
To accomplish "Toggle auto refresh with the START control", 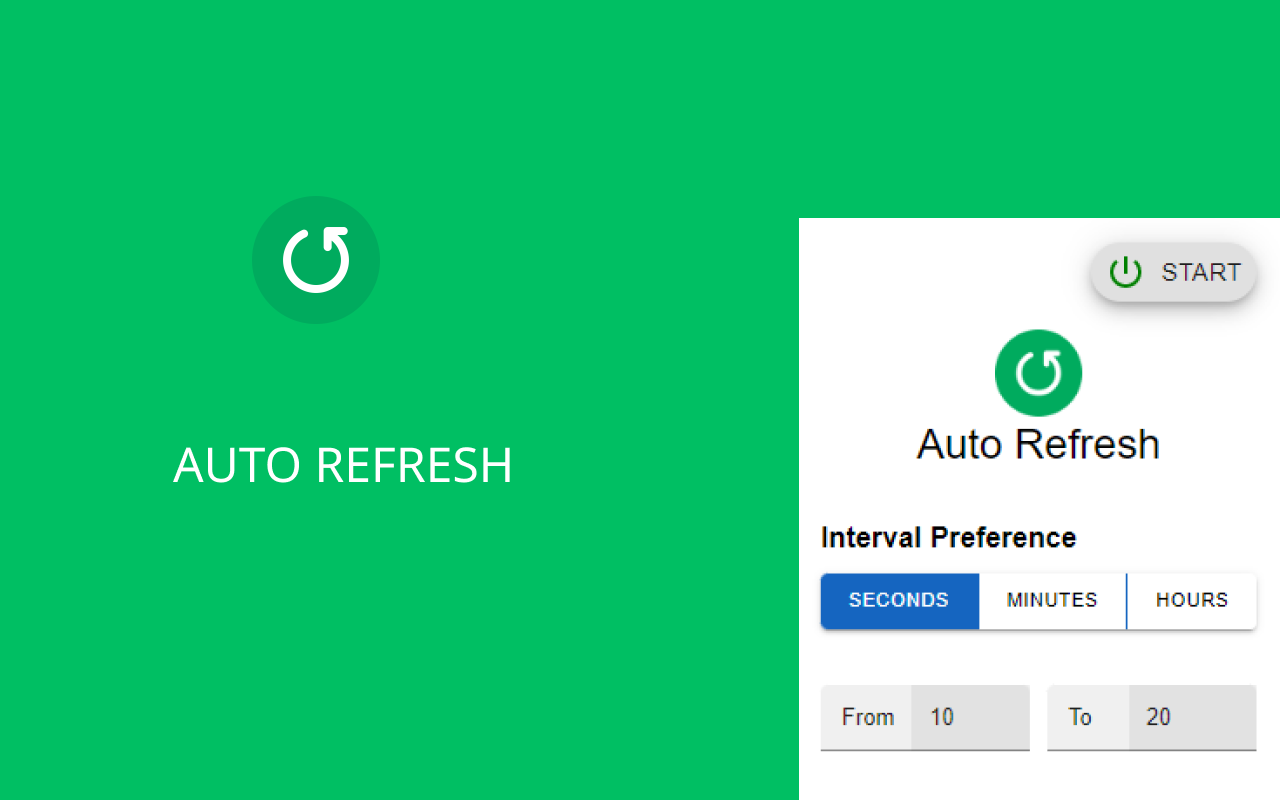I will [1173, 271].
